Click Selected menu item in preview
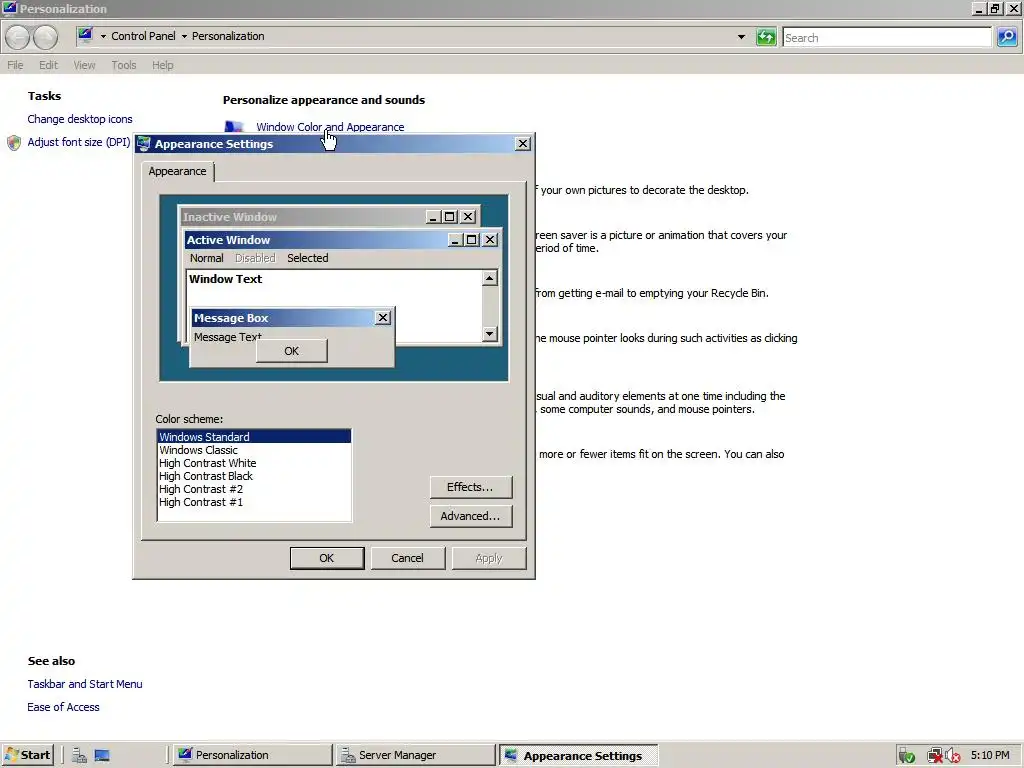This screenshot has width=1024, height=768. tap(308, 258)
